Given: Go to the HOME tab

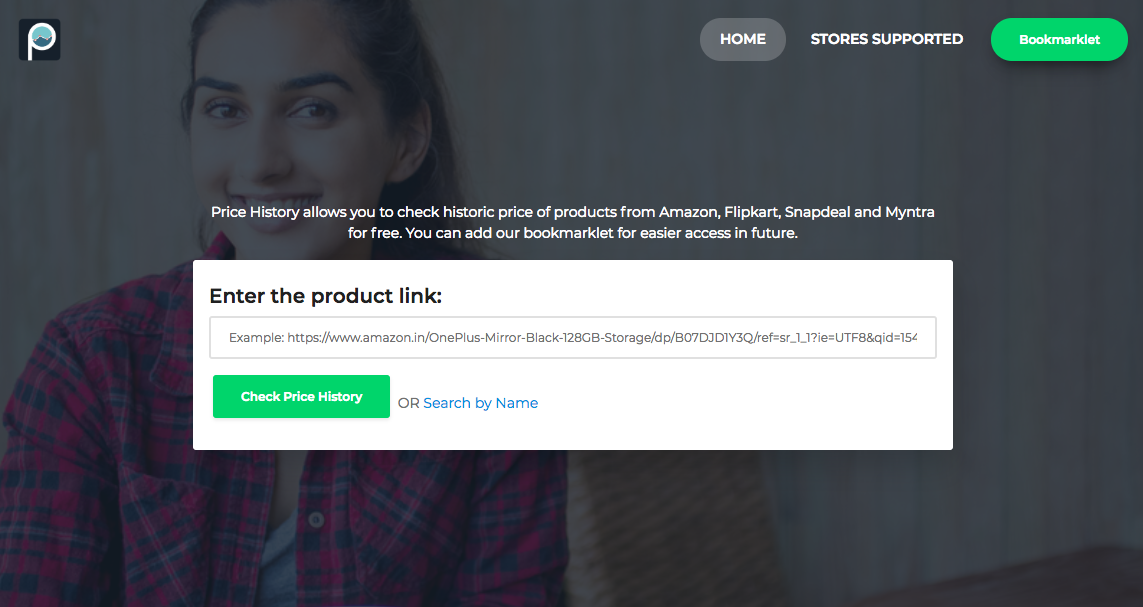Looking at the screenshot, I should (742, 39).
